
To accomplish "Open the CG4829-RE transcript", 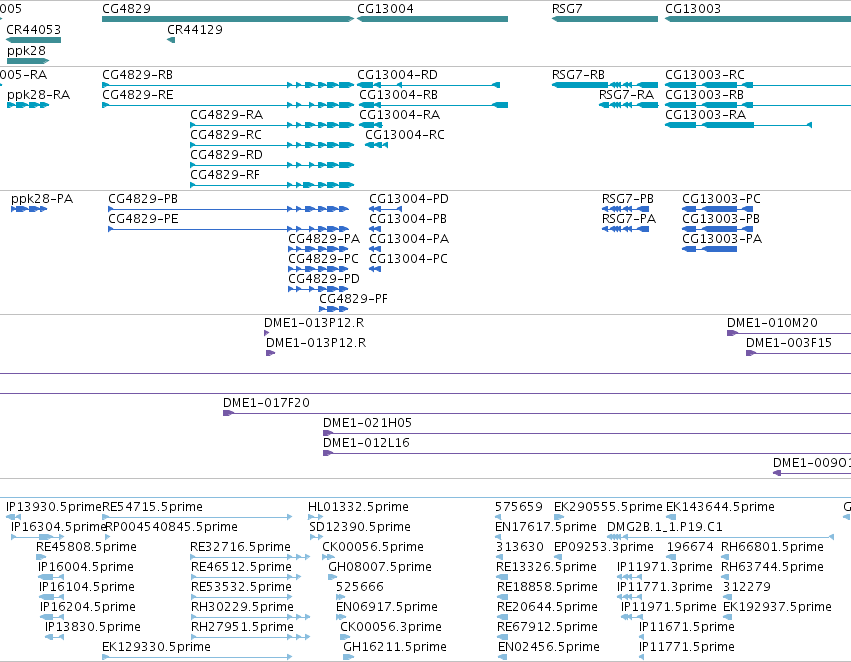I will pos(138,95).
